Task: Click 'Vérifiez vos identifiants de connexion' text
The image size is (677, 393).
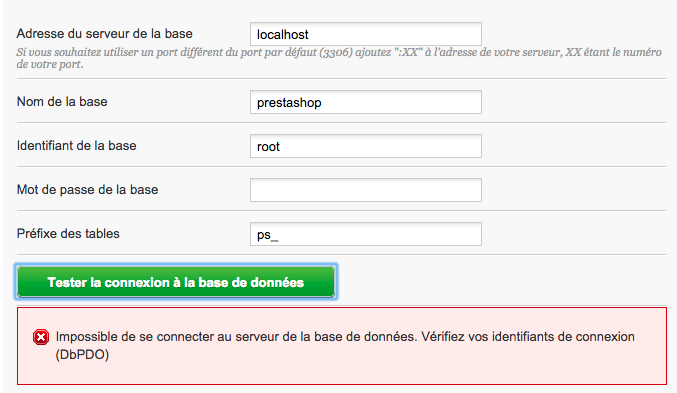Action: 528,337
